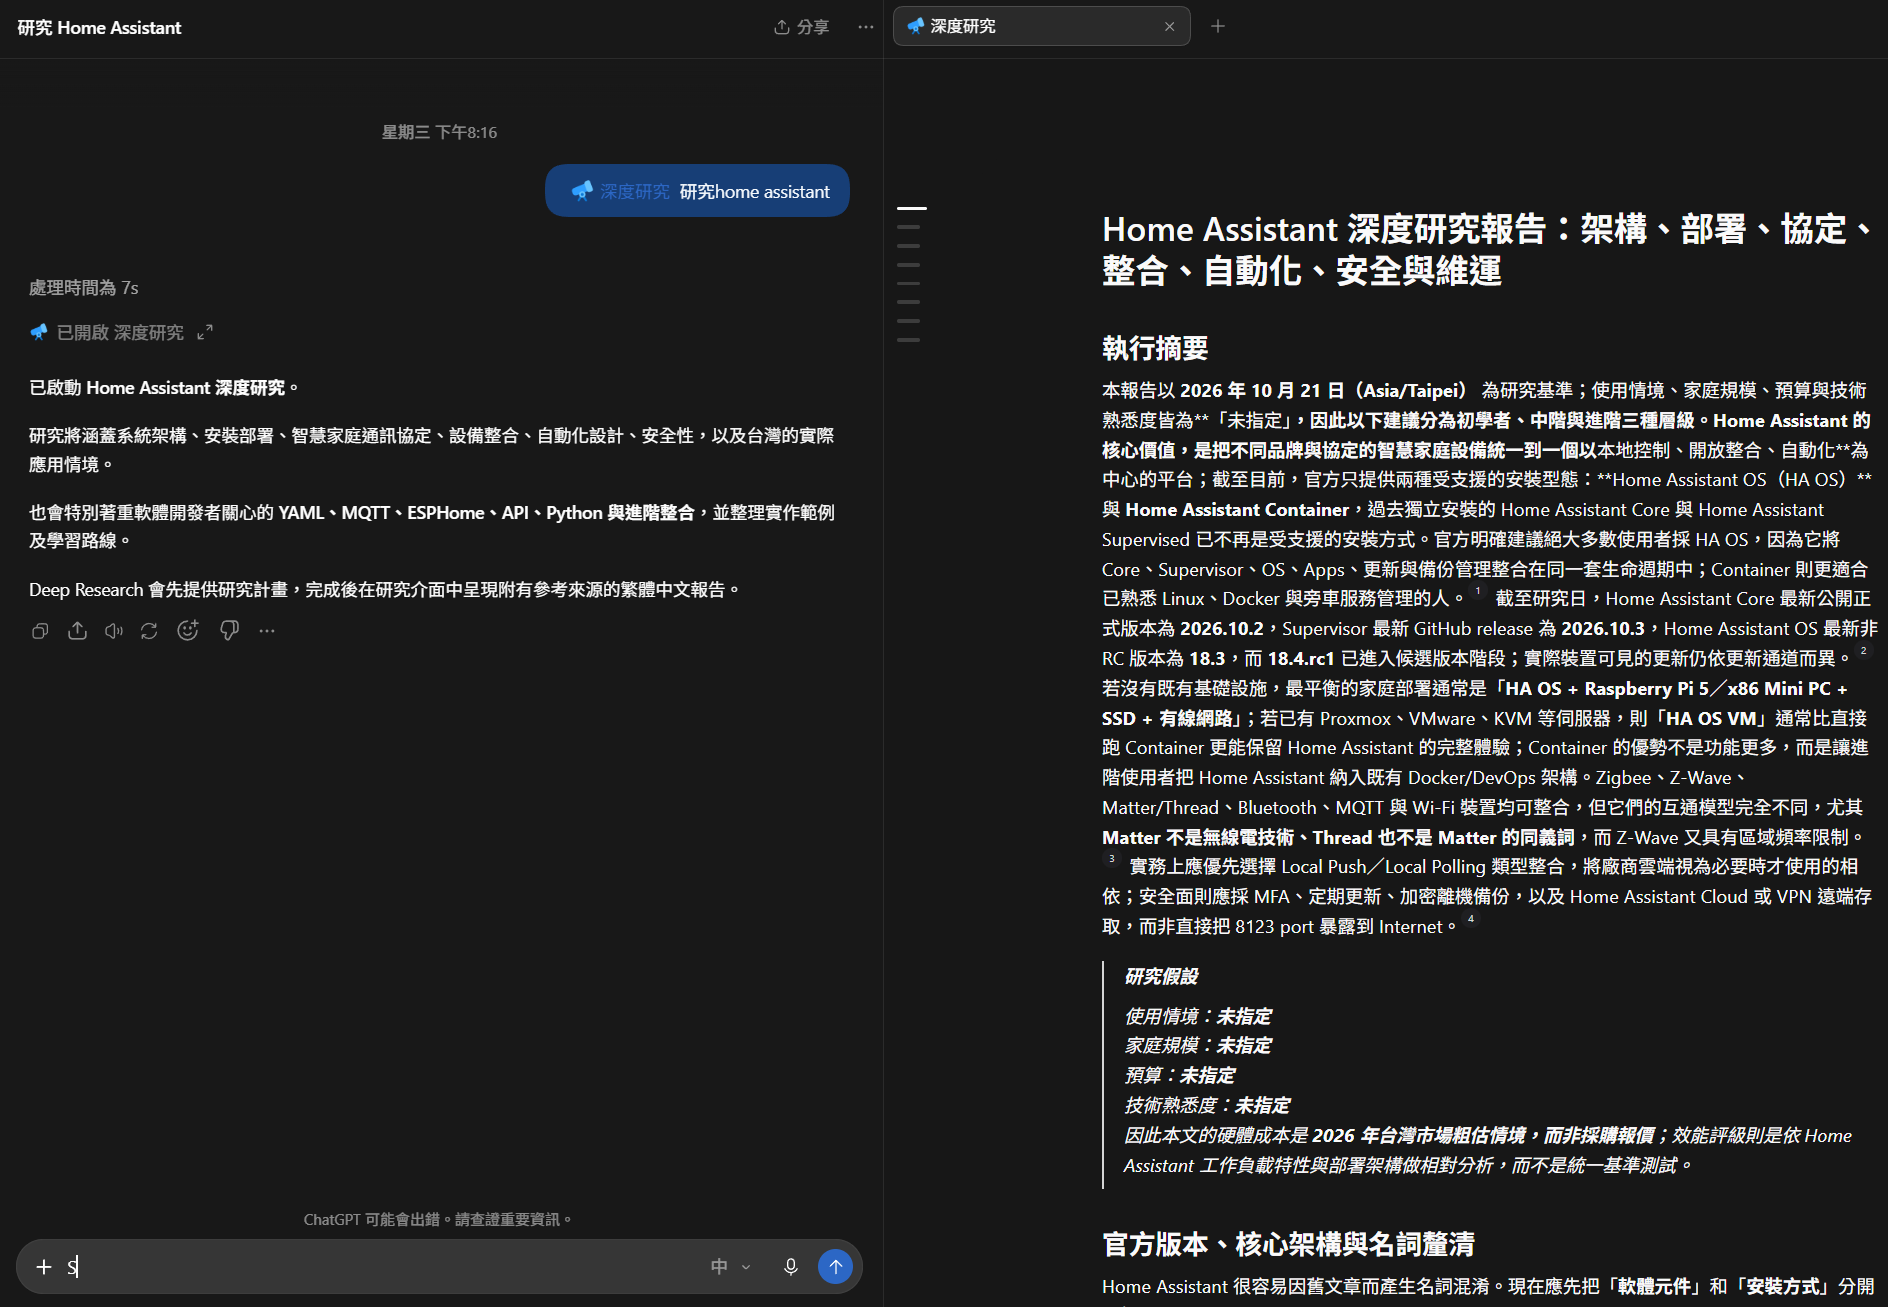1888x1307 pixels.
Task: Open more actions below the response
Action: [x=267, y=631]
